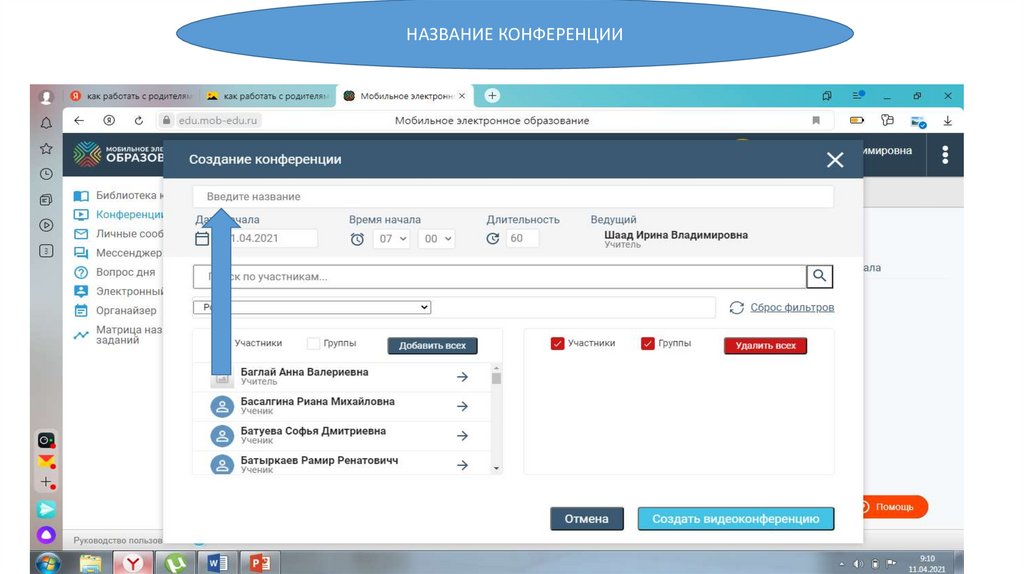1024x574 pixels.
Task: Click the PowerPoint icon in taskbar
Action: 260,563
